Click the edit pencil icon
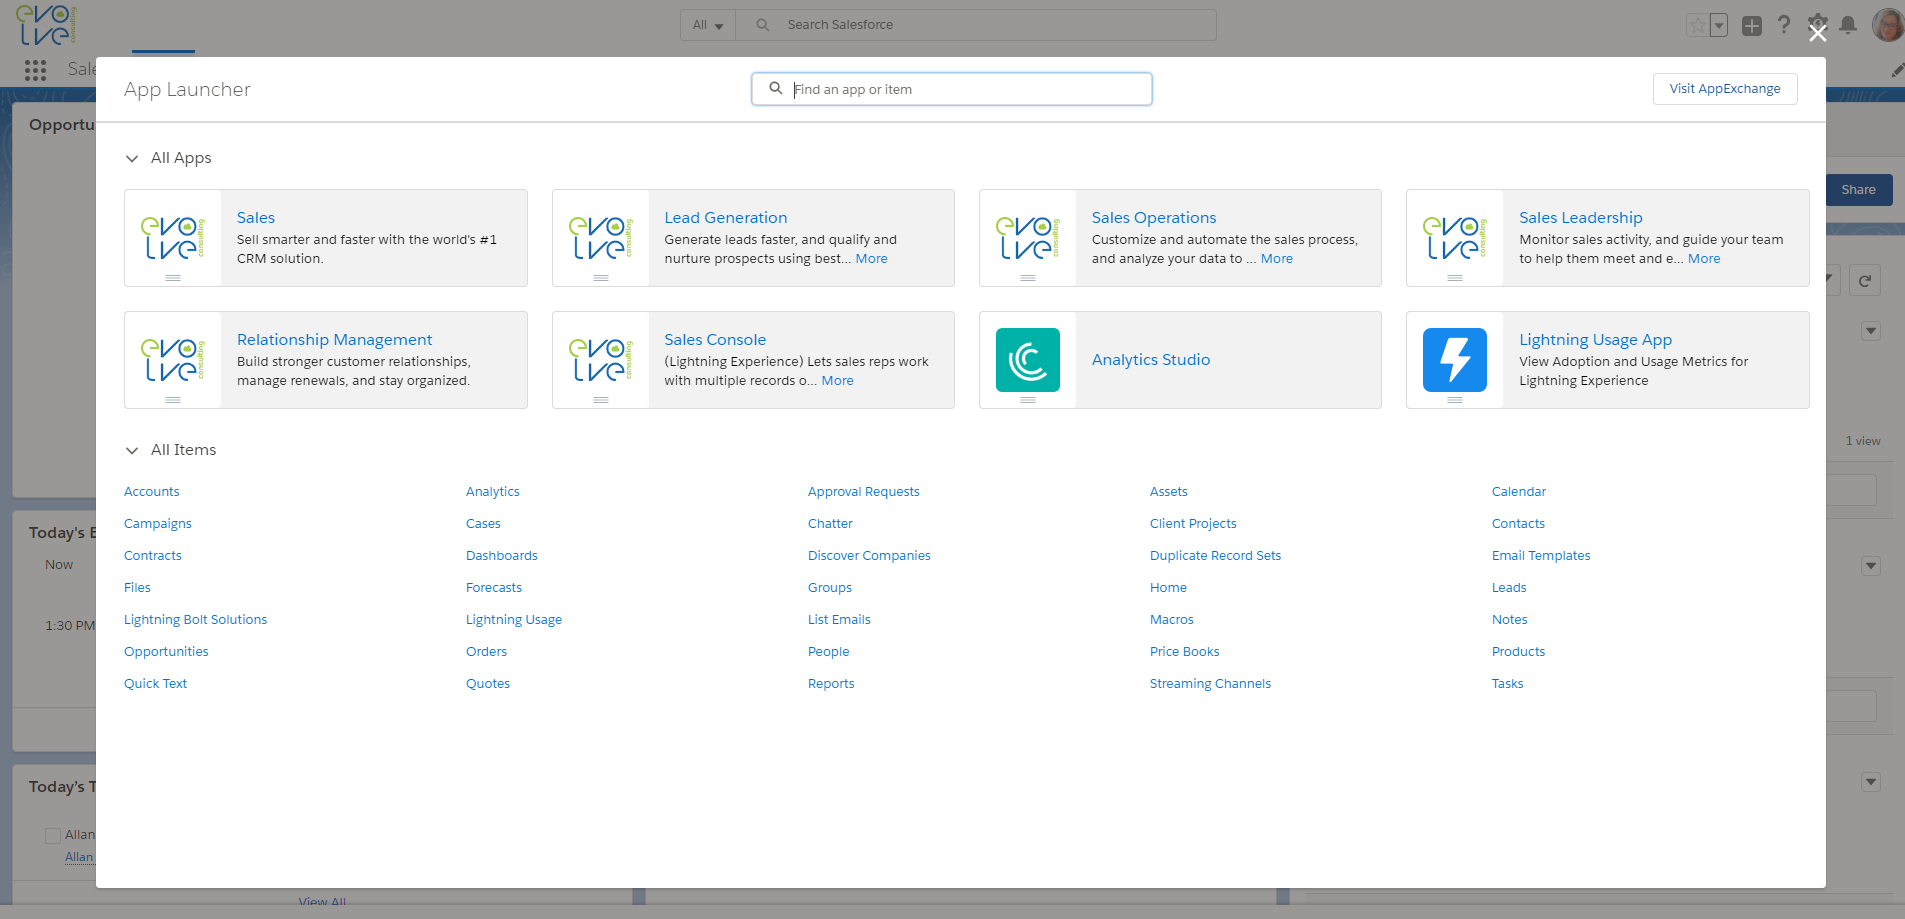The image size is (1905, 919). point(1898,70)
